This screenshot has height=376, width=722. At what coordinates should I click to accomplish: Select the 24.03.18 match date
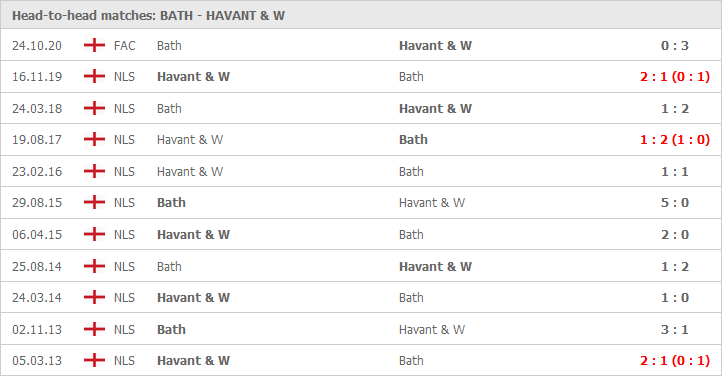point(37,109)
